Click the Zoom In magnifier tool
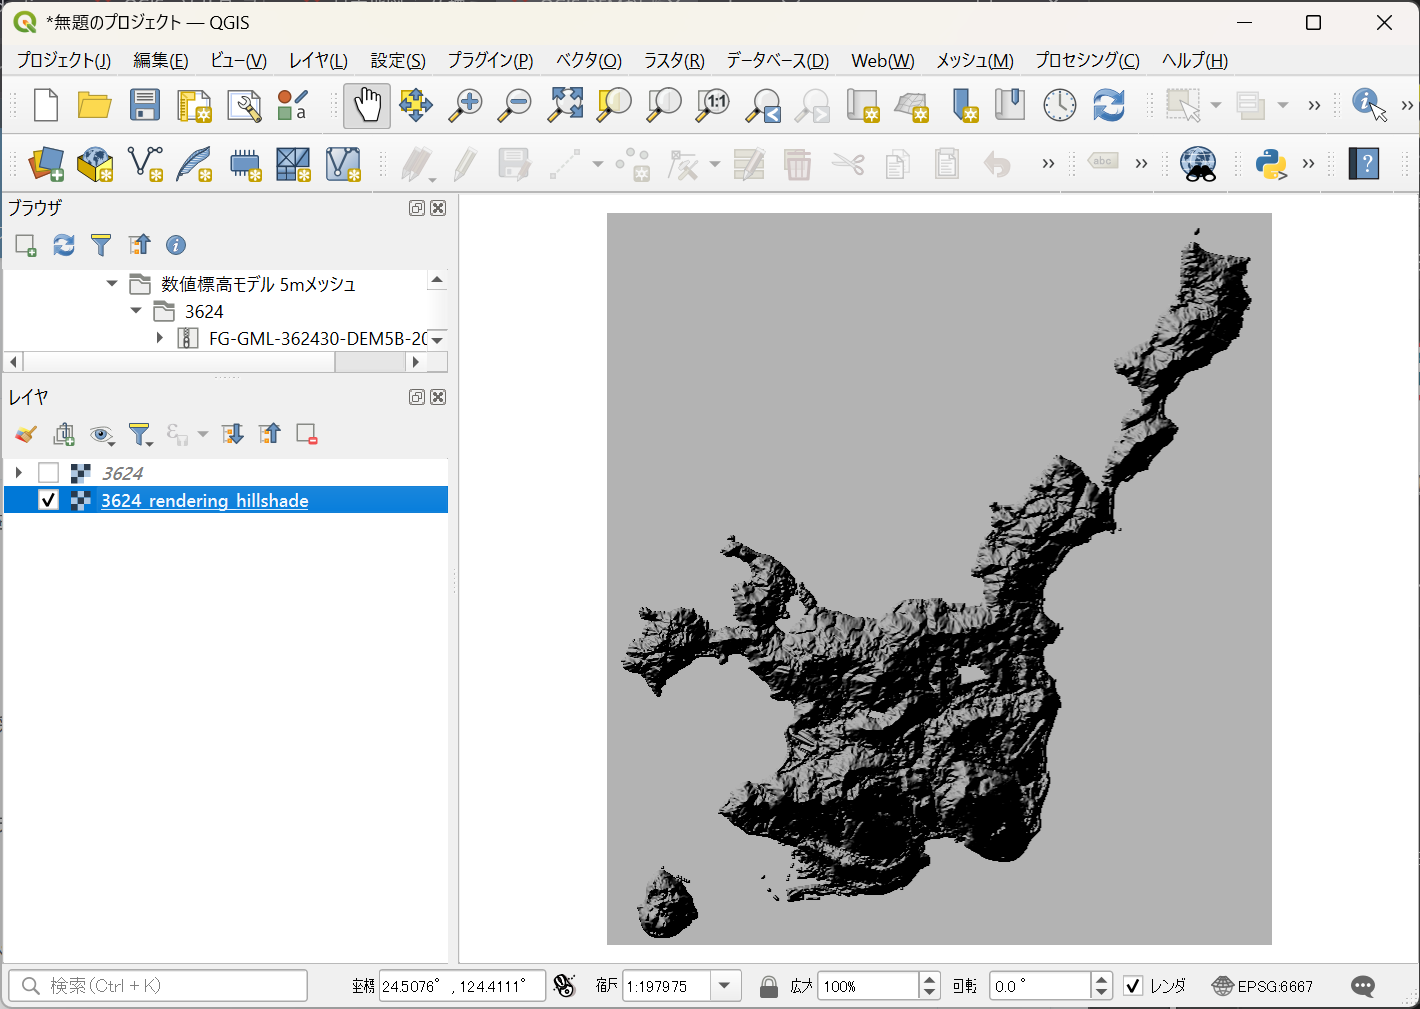This screenshot has width=1420, height=1009. tap(465, 105)
